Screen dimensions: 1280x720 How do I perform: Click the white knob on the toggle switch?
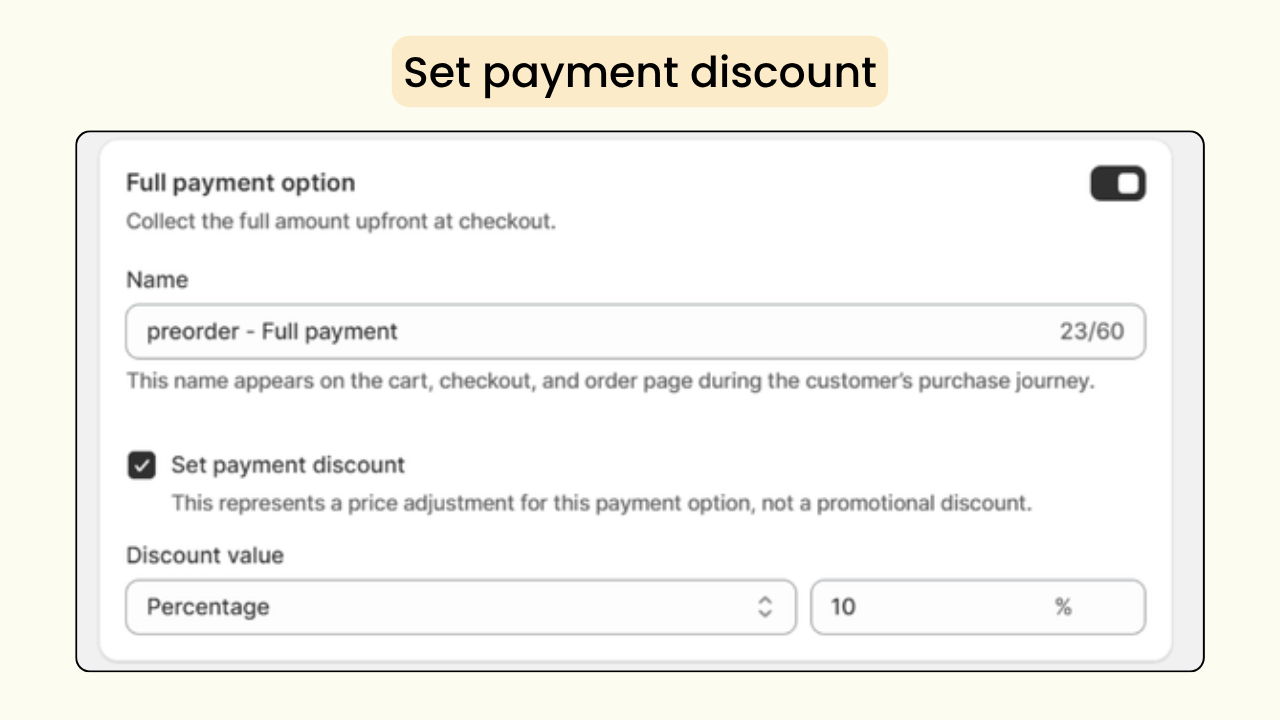coord(1128,183)
